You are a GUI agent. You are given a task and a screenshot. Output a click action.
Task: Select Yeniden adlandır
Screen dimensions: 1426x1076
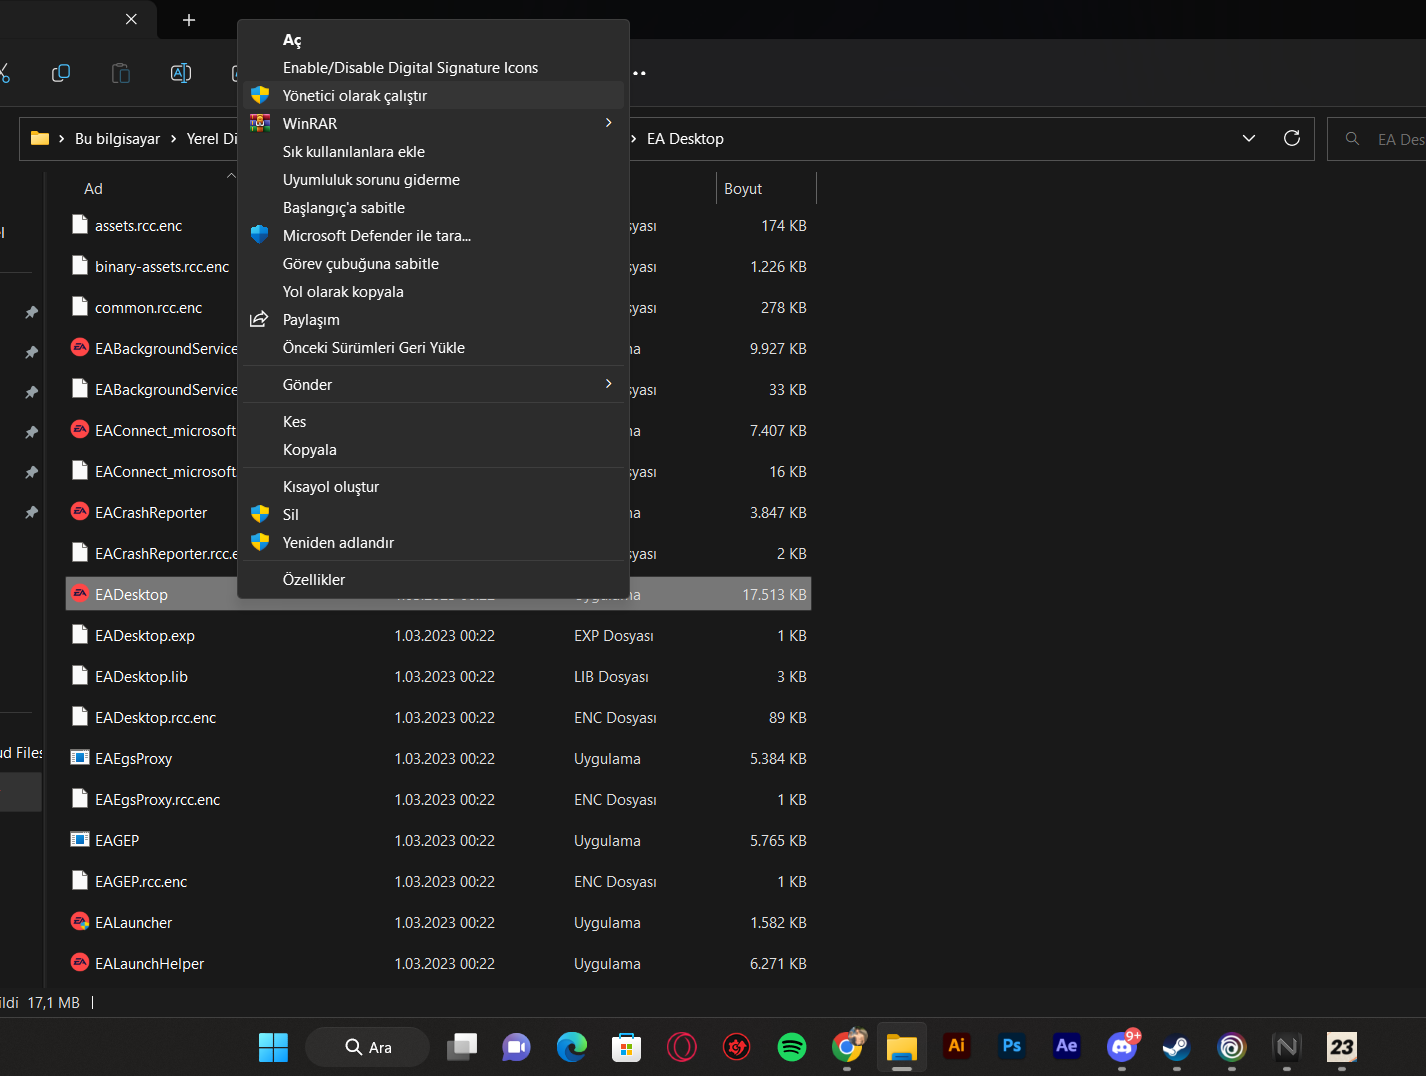pyautogui.click(x=433, y=543)
